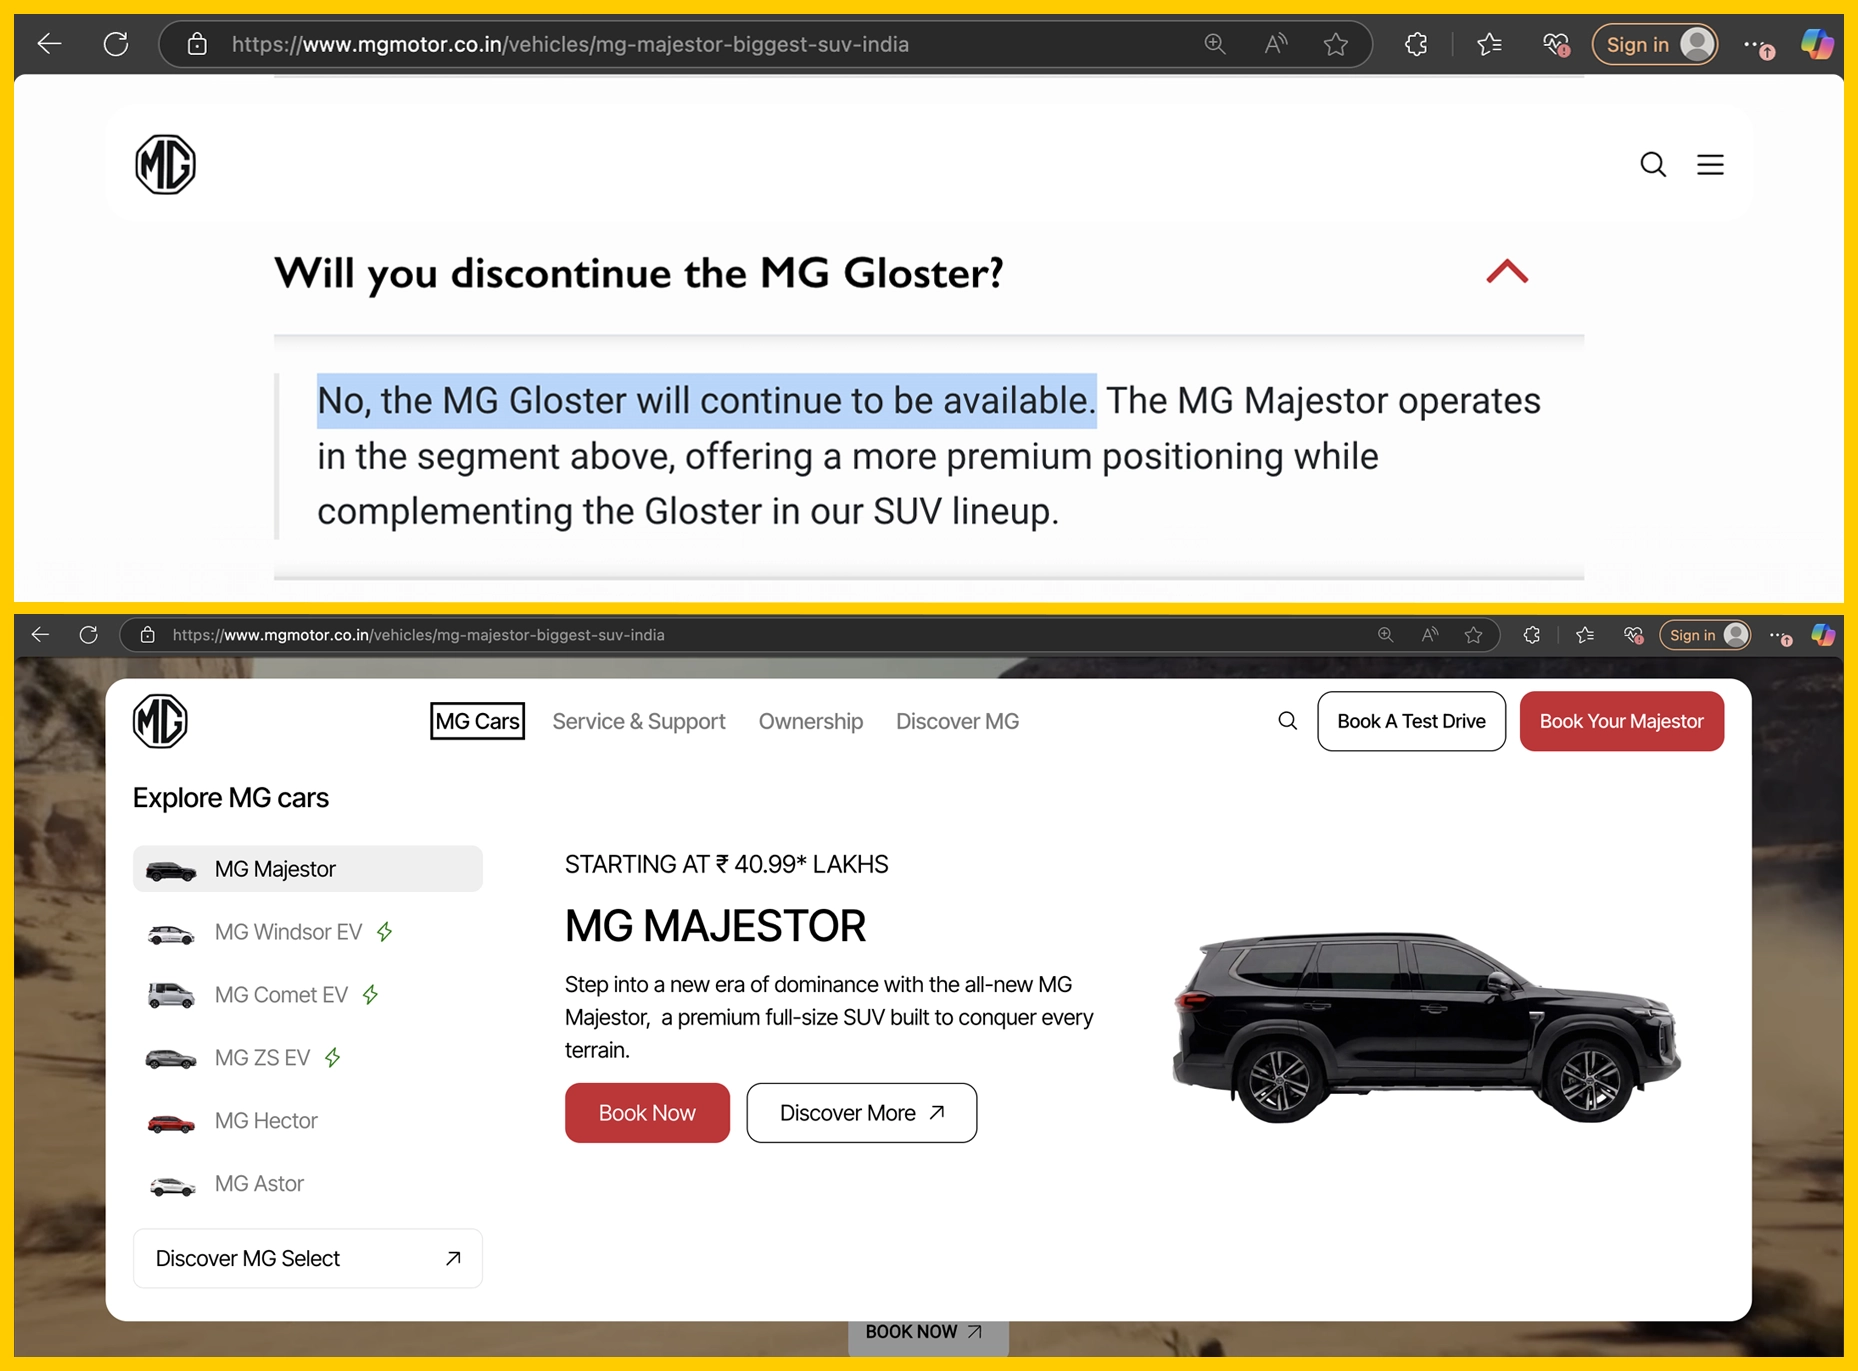Click FAQ heading 'Will you discontinue the MG Gloster?'
Image resolution: width=1858 pixels, height=1371 pixels.
[x=639, y=273]
